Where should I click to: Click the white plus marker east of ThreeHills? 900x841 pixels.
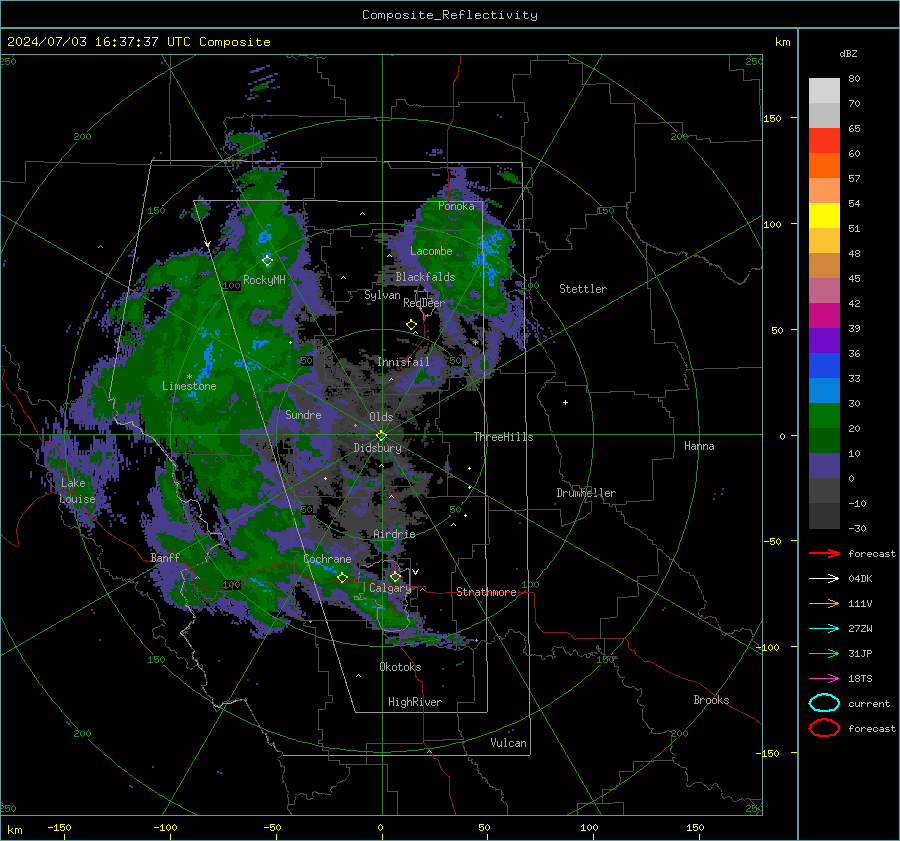(x=565, y=402)
